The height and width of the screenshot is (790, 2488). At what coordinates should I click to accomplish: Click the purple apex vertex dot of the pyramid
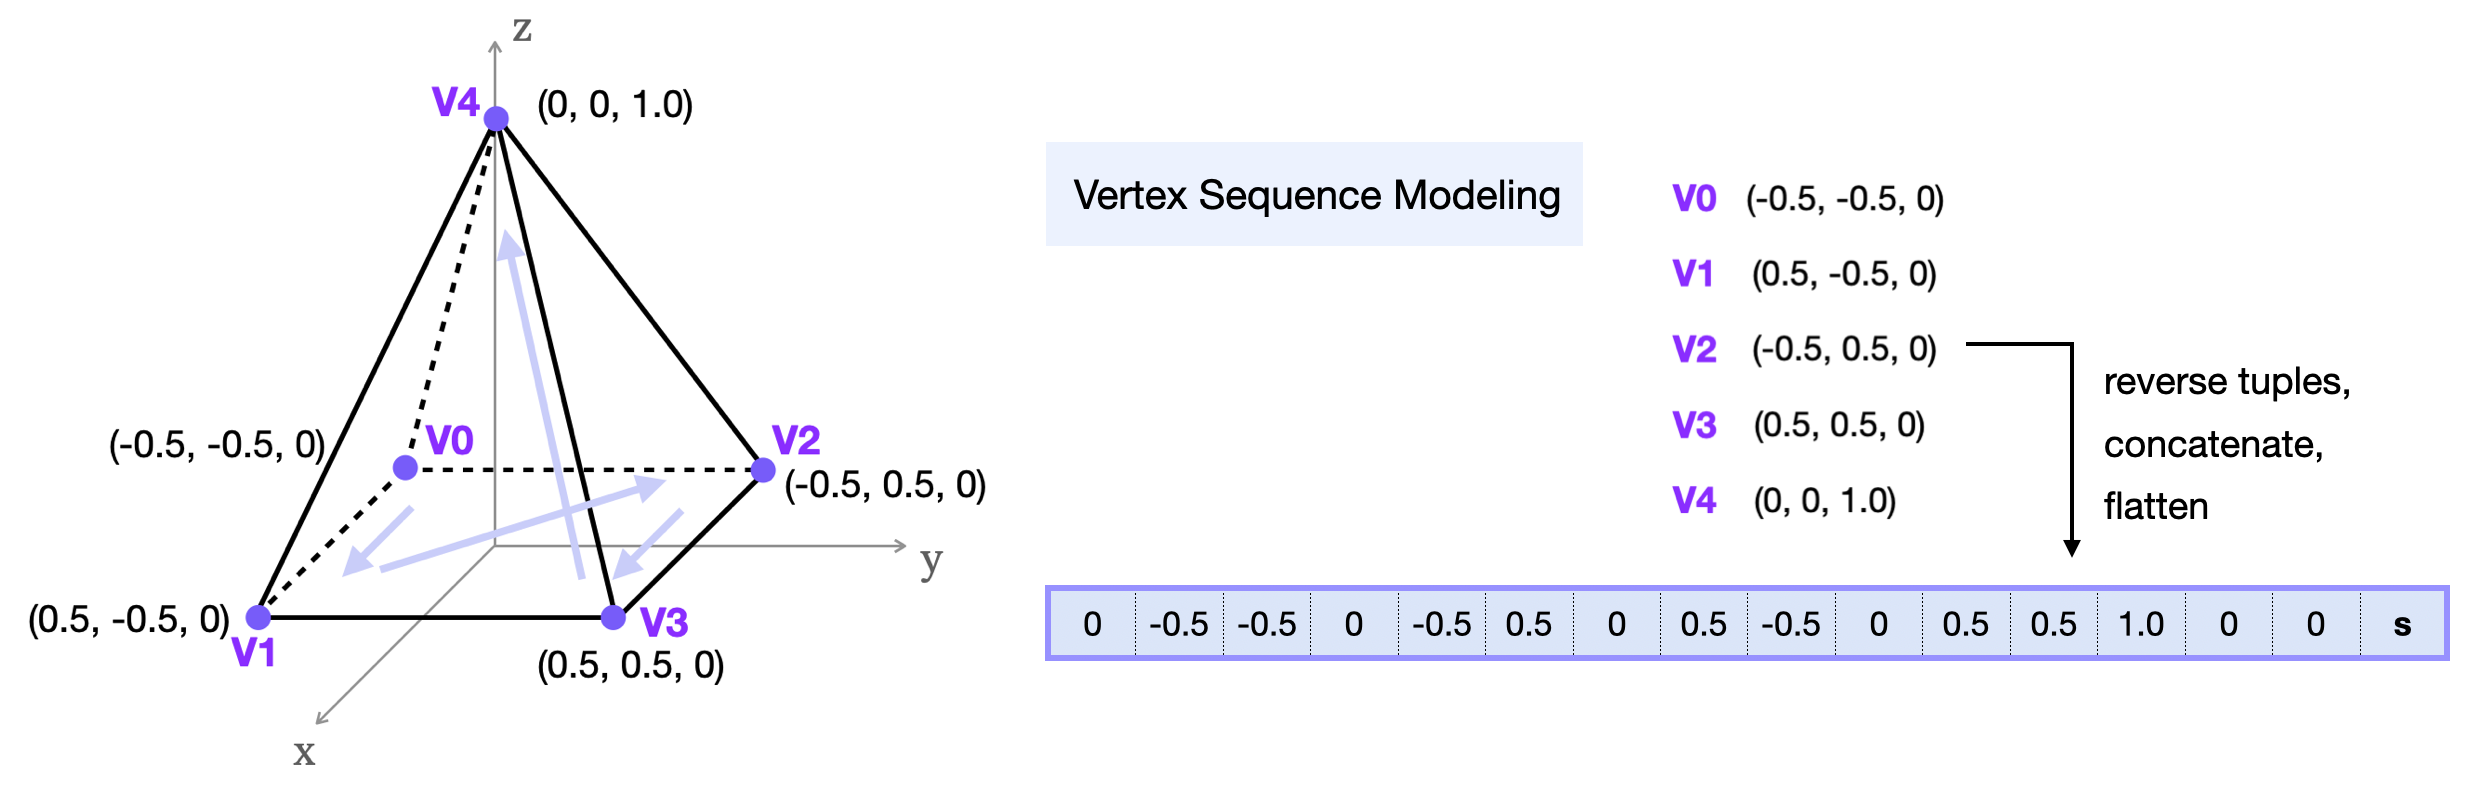[x=496, y=120]
